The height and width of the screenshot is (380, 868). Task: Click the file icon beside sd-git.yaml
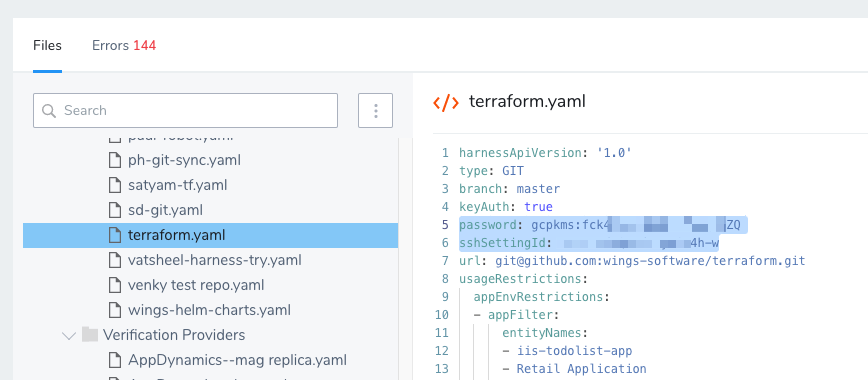tap(115, 210)
